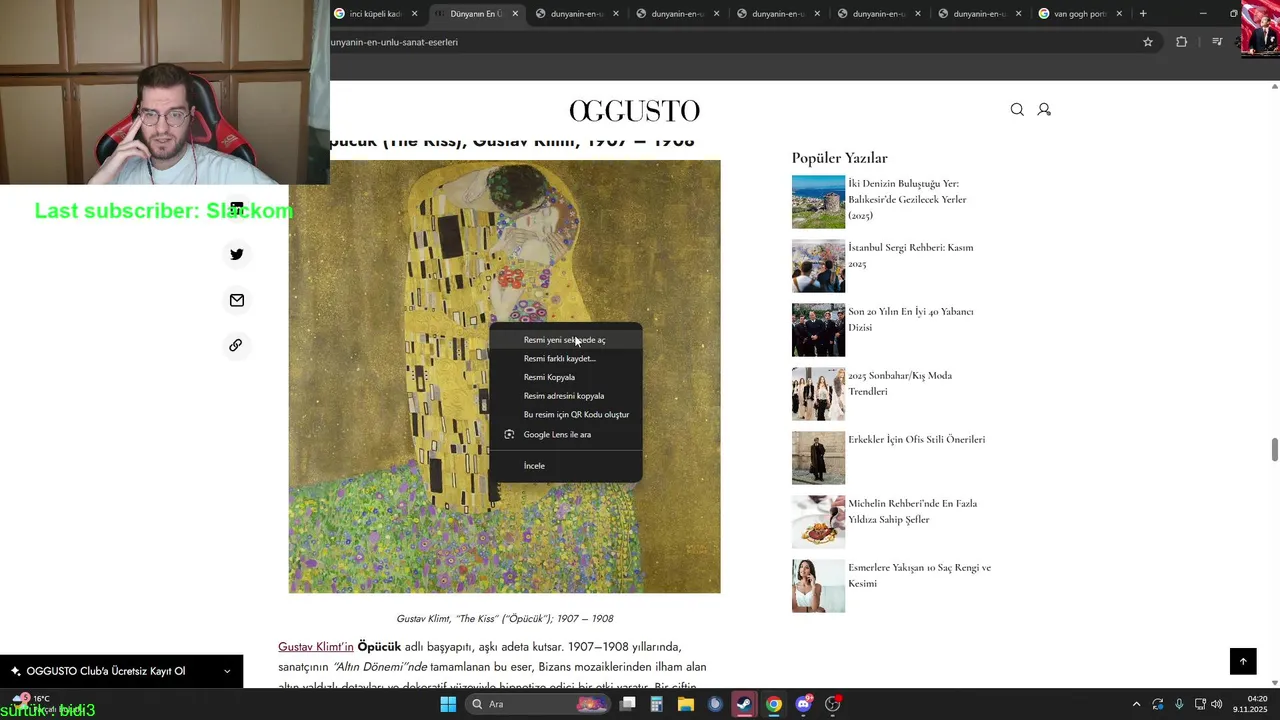Click Ofis Stili Önerileri thumbnail

[818, 458]
